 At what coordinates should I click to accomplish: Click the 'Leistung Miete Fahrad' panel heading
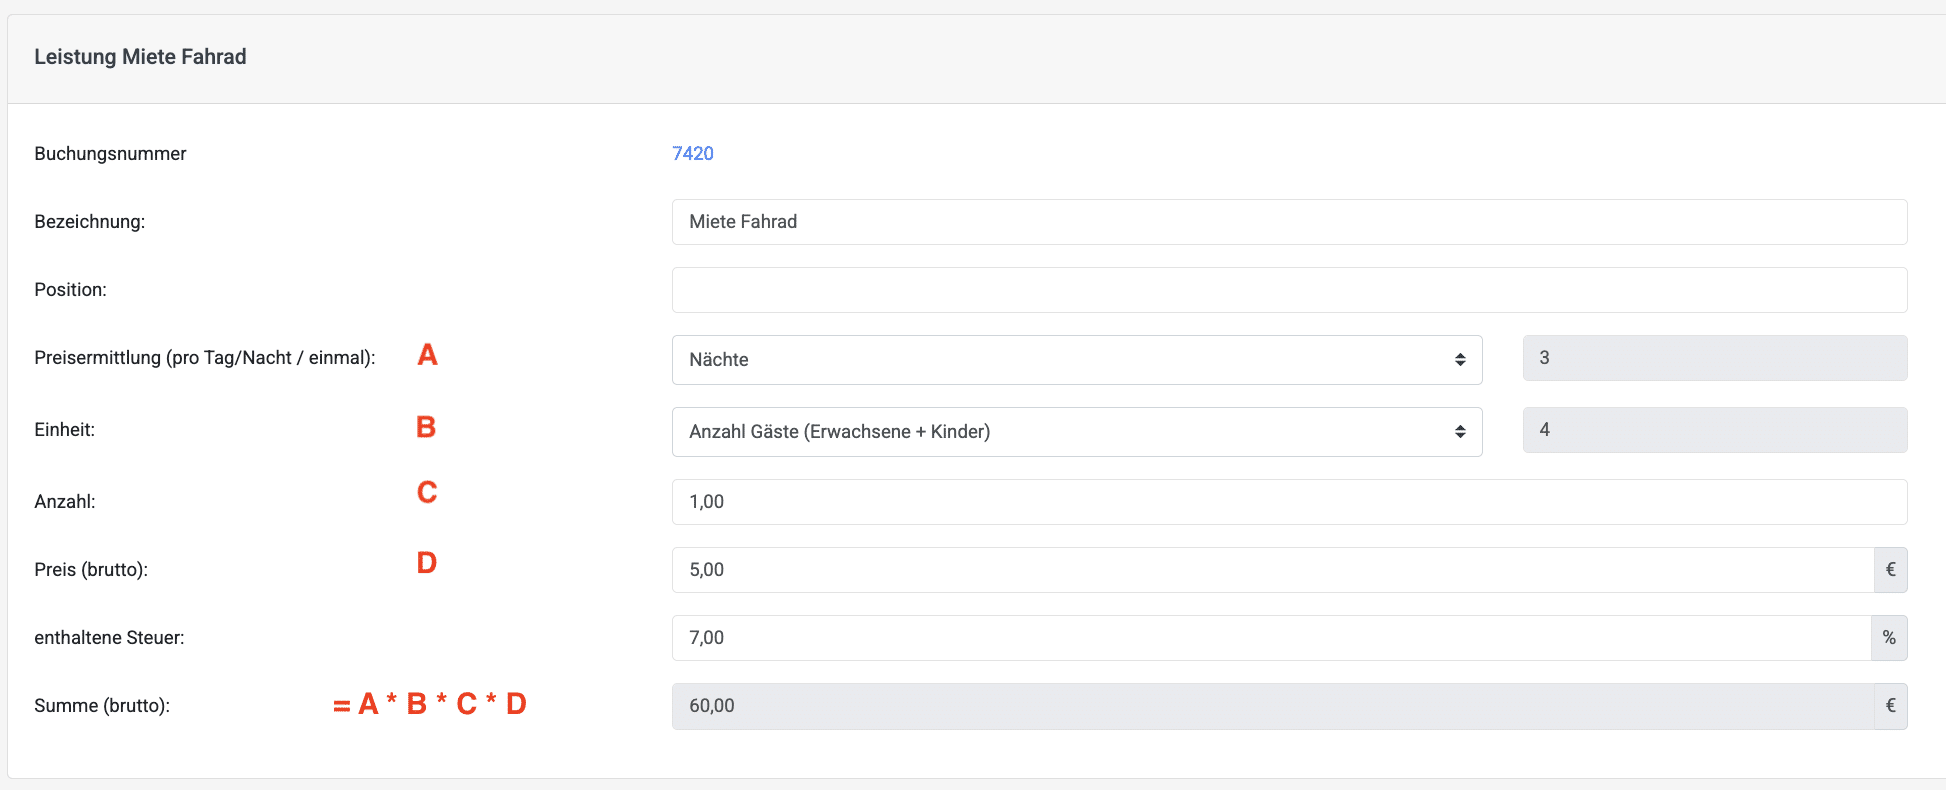(x=140, y=57)
